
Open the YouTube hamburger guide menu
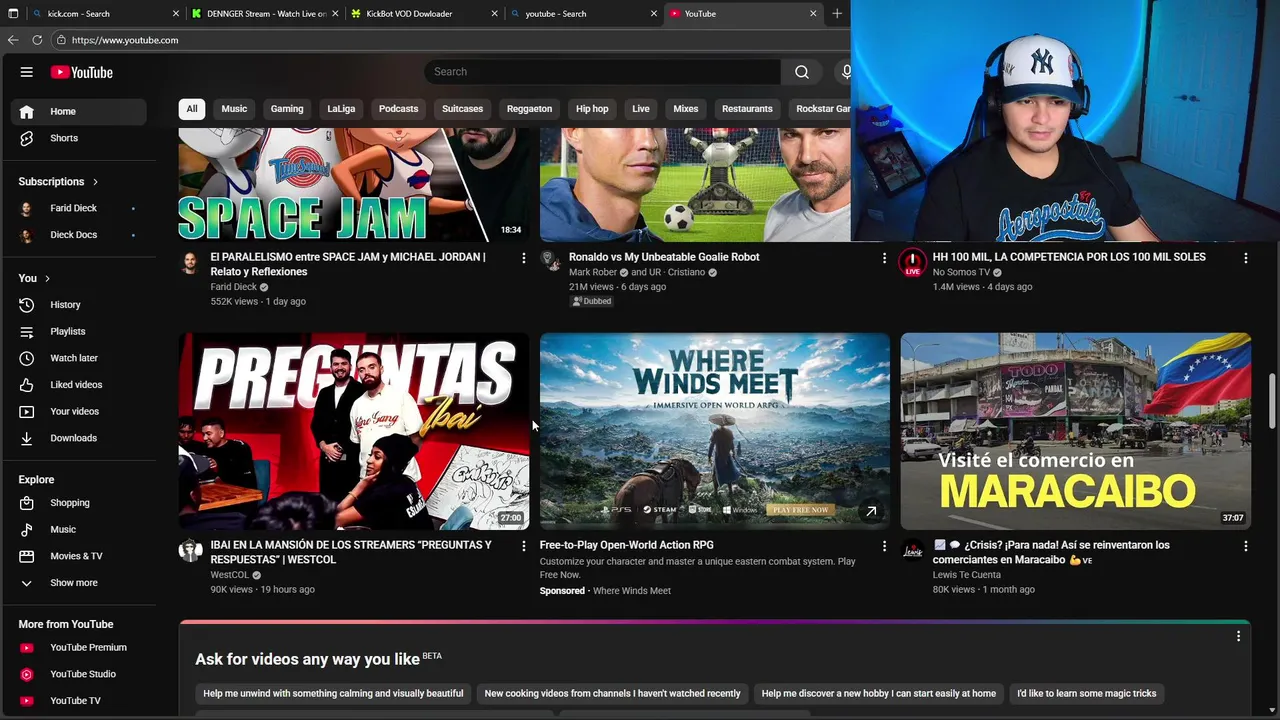(27, 72)
